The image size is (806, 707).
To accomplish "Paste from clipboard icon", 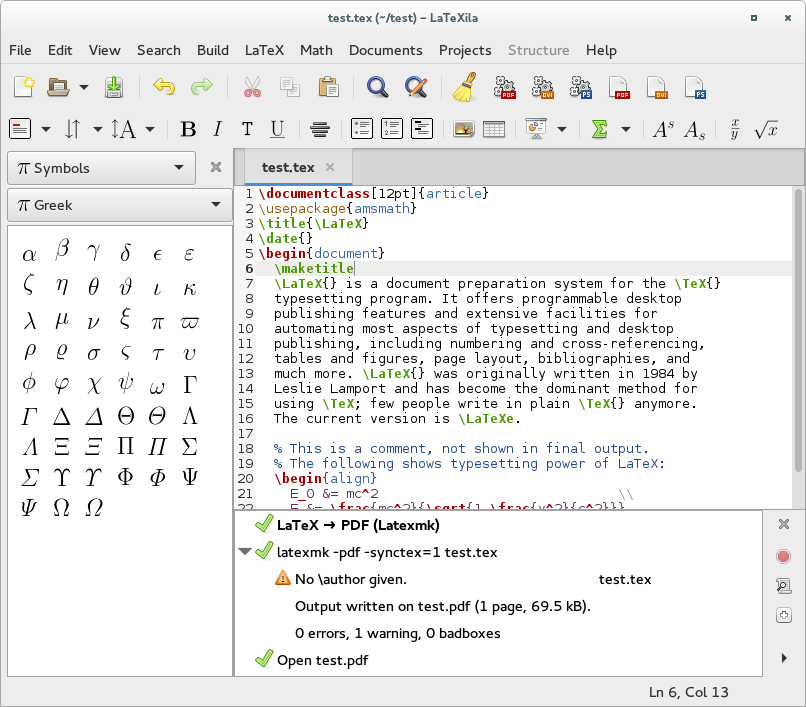I will [x=328, y=87].
